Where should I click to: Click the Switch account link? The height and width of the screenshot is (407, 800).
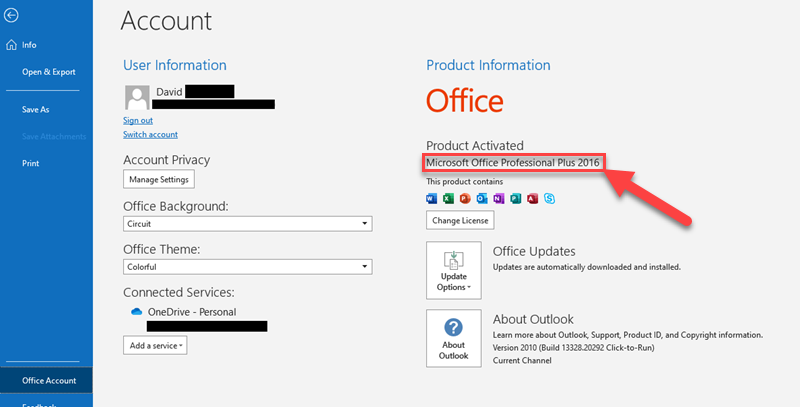click(x=151, y=135)
